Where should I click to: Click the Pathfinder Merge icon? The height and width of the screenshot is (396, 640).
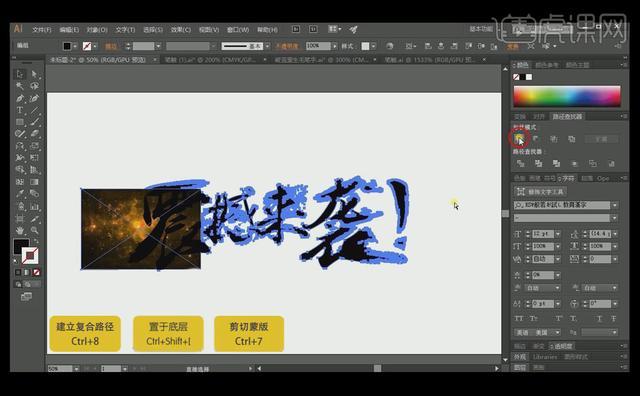tap(556, 164)
